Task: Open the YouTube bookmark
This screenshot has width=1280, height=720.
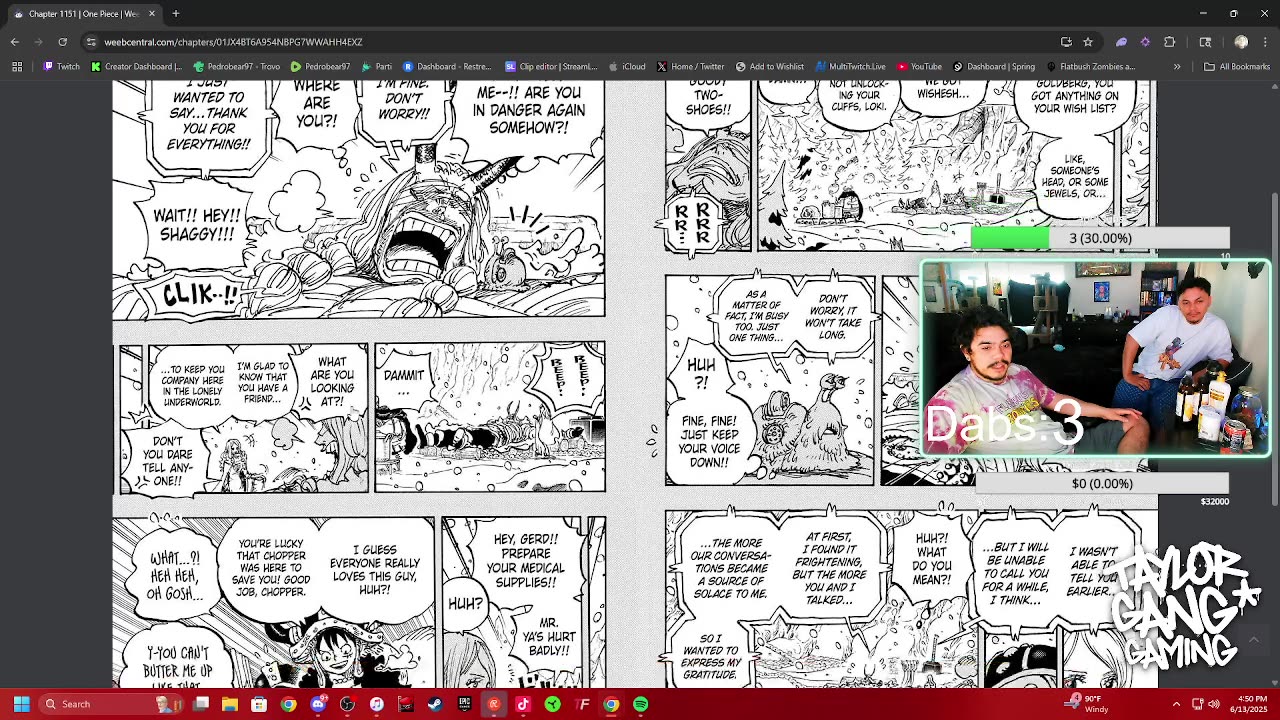Action: click(919, 67)
